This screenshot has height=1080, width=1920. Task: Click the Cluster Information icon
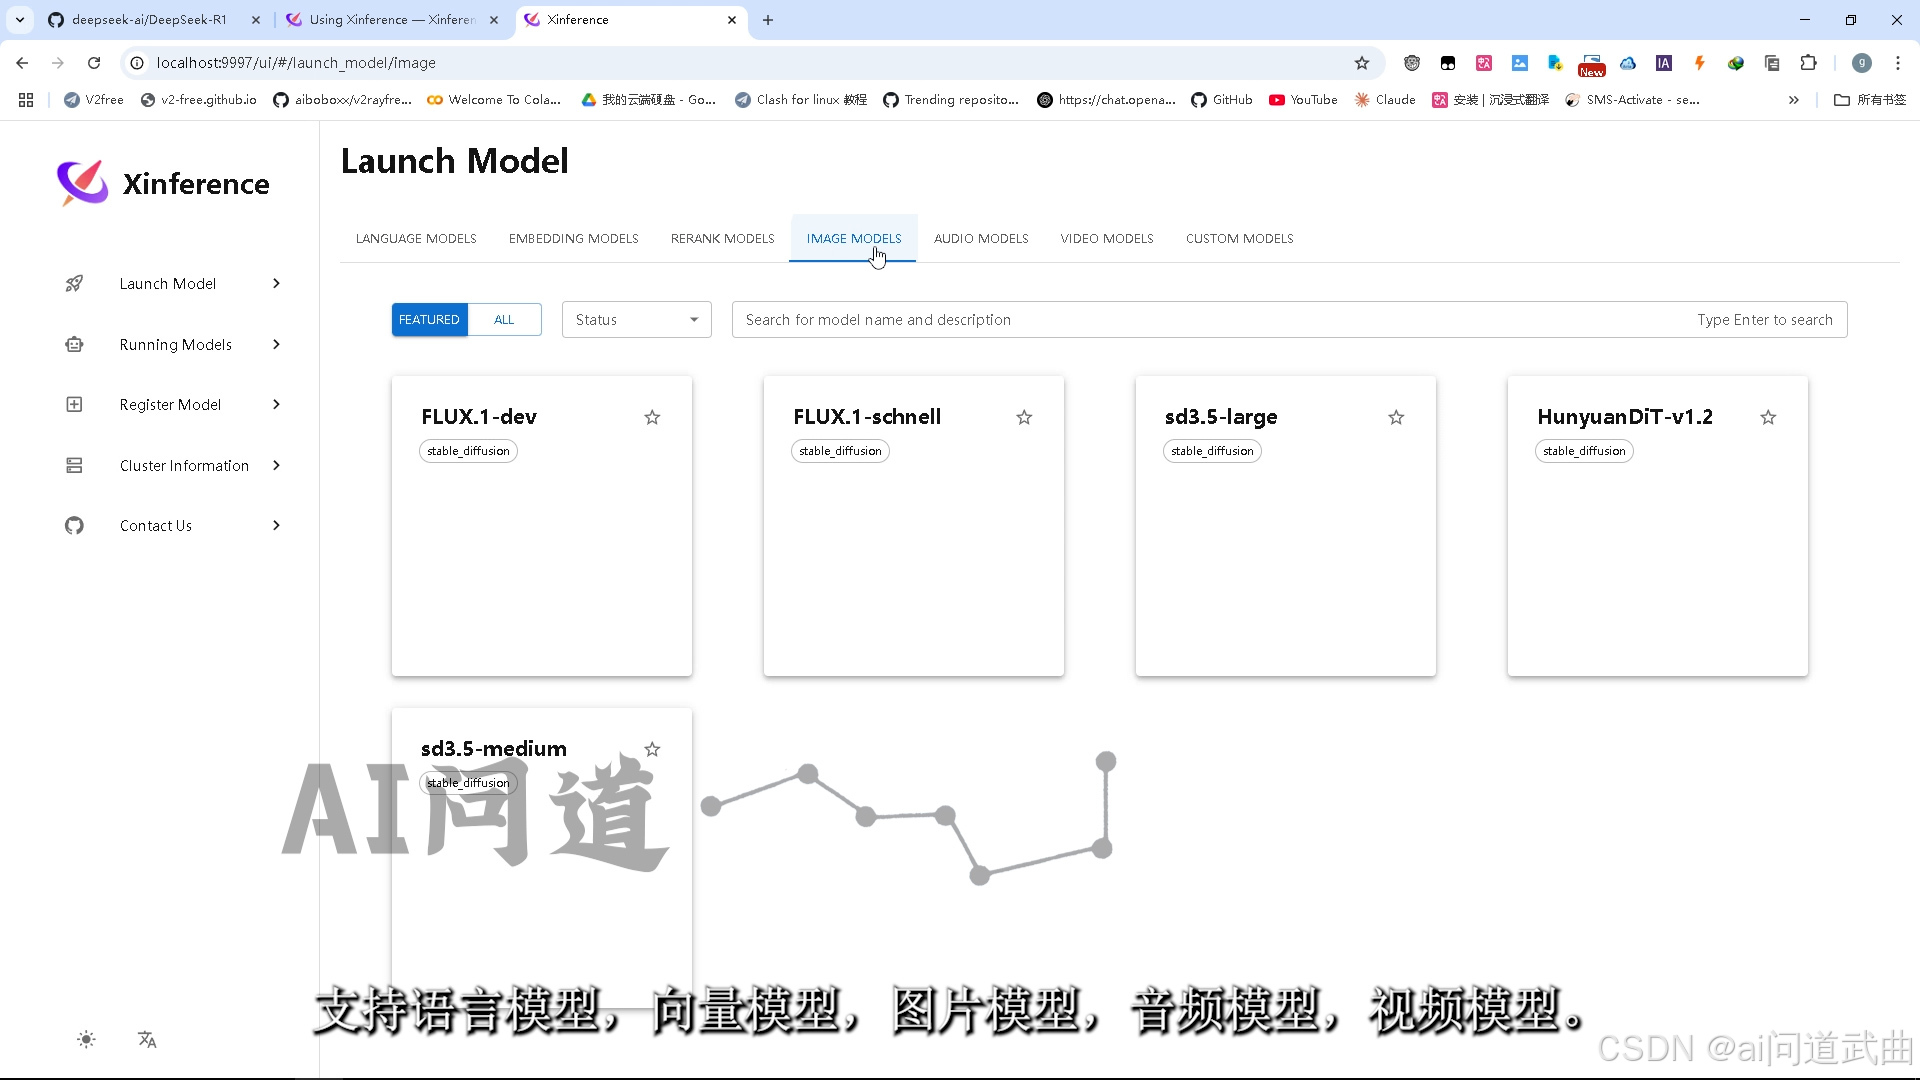click(74, 465)
